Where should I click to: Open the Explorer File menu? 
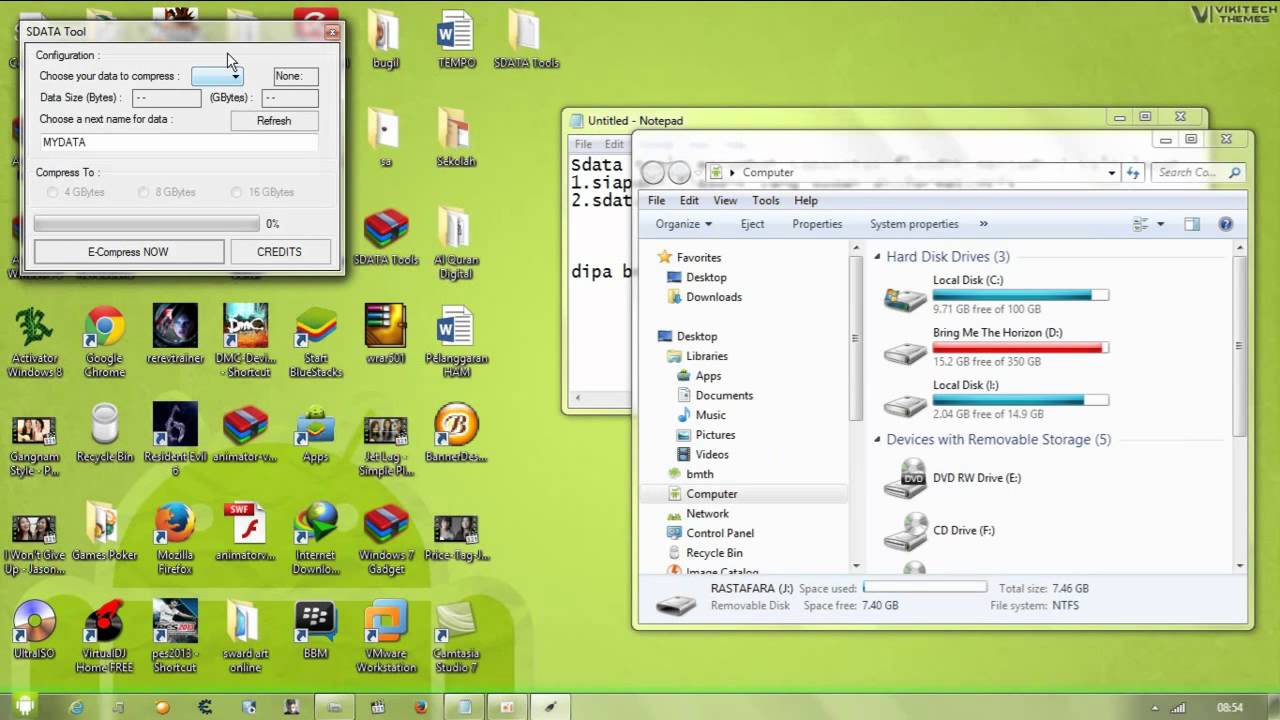pyautogui.click(x=657, y=200)
